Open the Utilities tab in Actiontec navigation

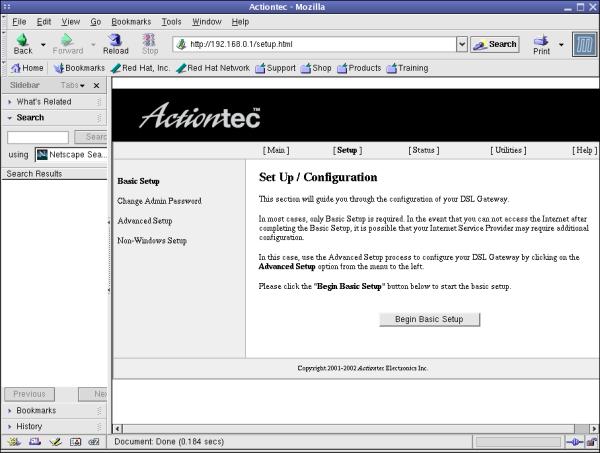pyautogui.click(x=508, y=150)
